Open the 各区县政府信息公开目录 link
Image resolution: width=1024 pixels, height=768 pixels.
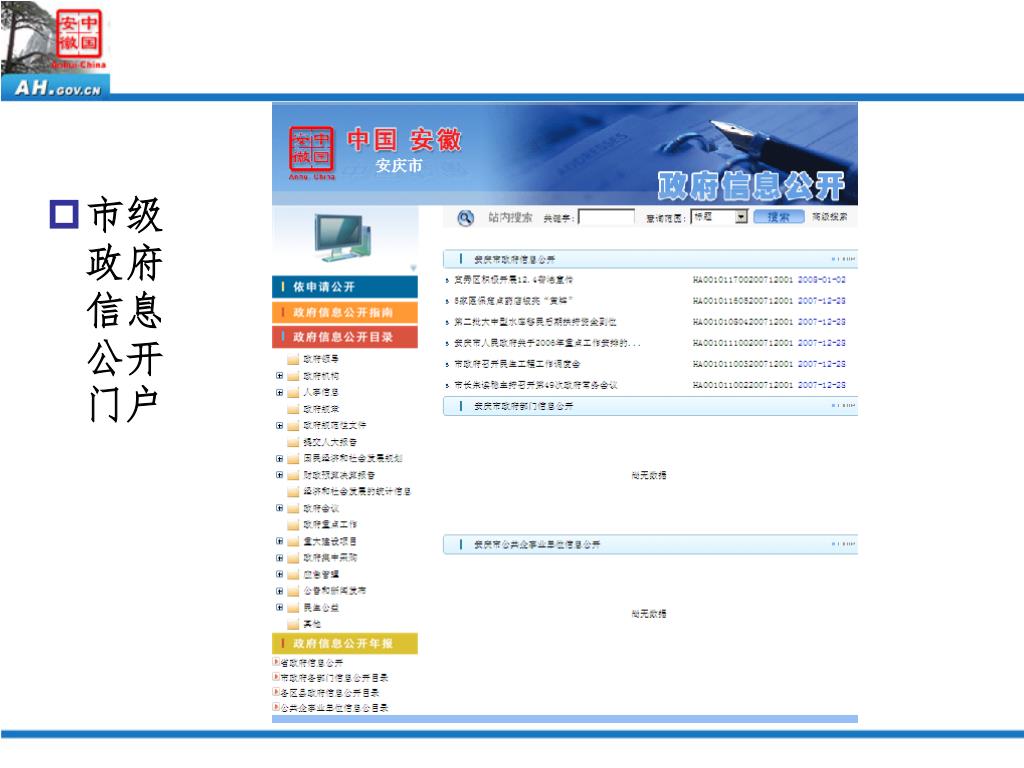tap(329, 693)
